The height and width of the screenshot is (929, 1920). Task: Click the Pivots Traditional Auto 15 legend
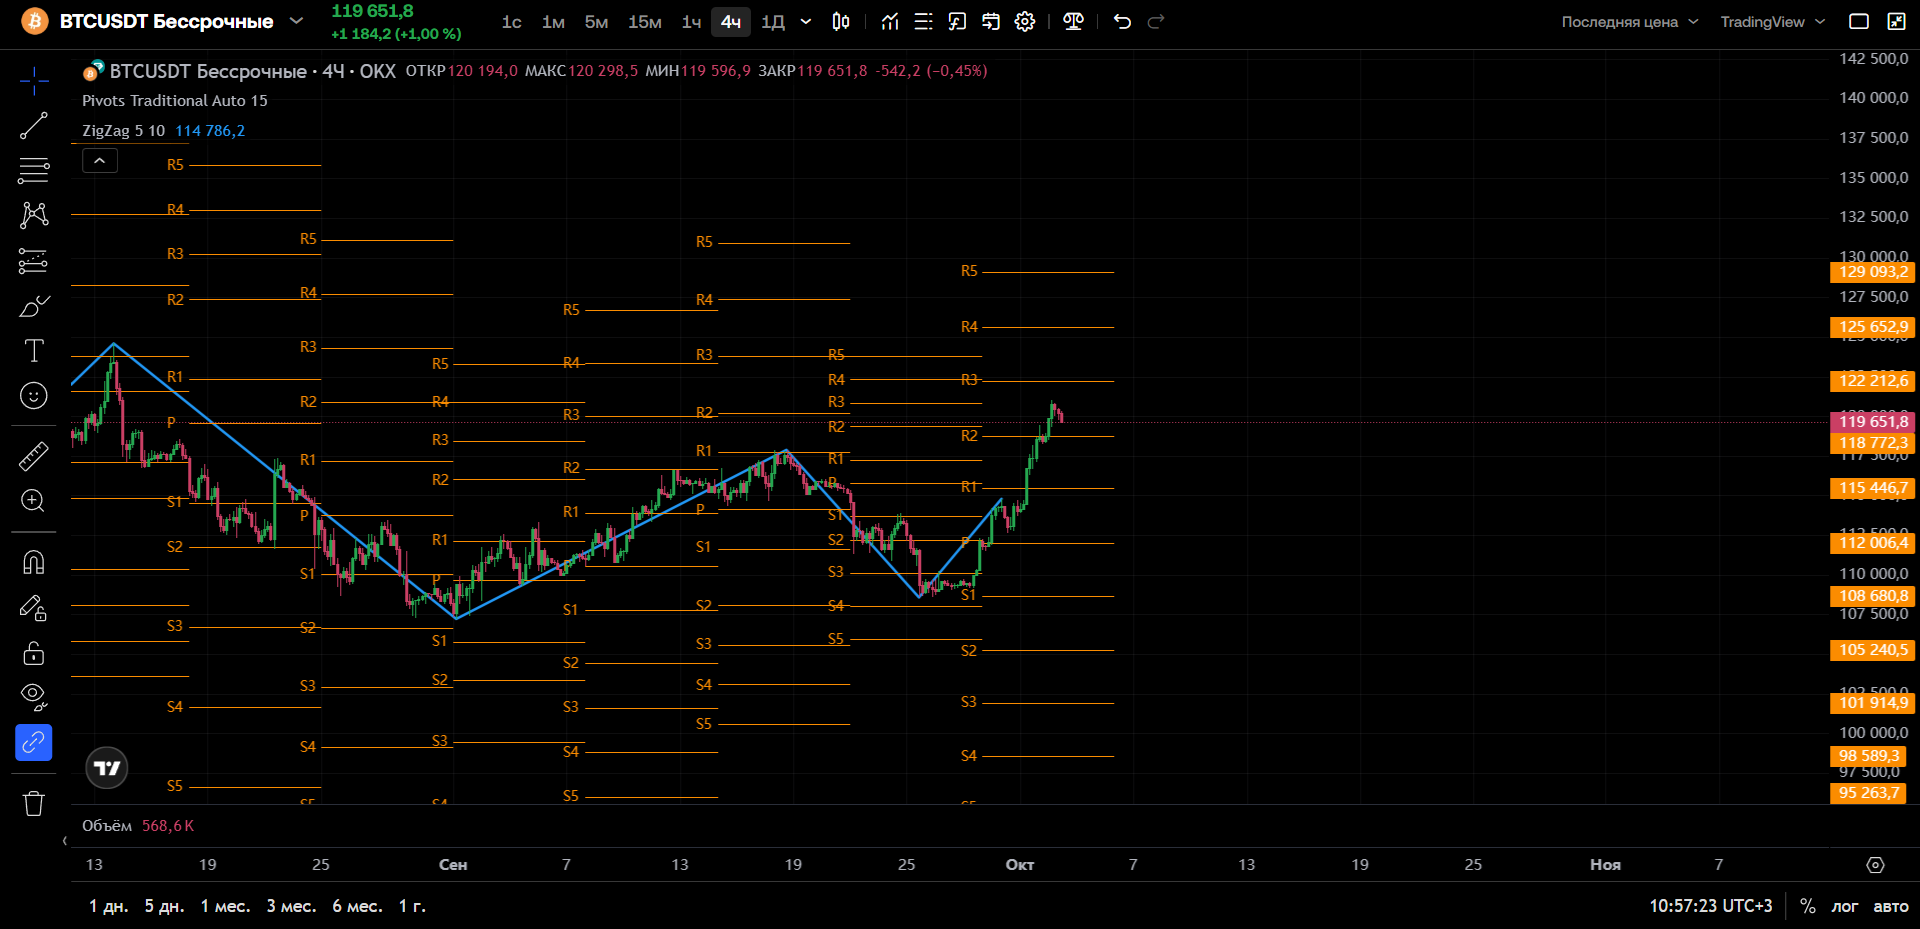(175, 101)
